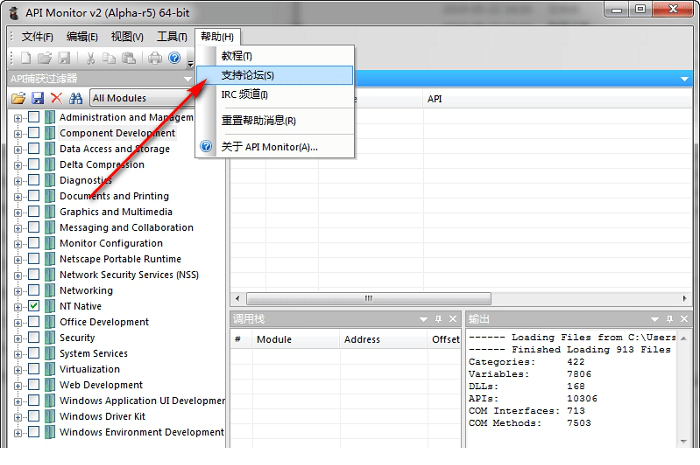Click the Paste clipboard toolbar icon
The image size is (700, 465).
point(129,58)
